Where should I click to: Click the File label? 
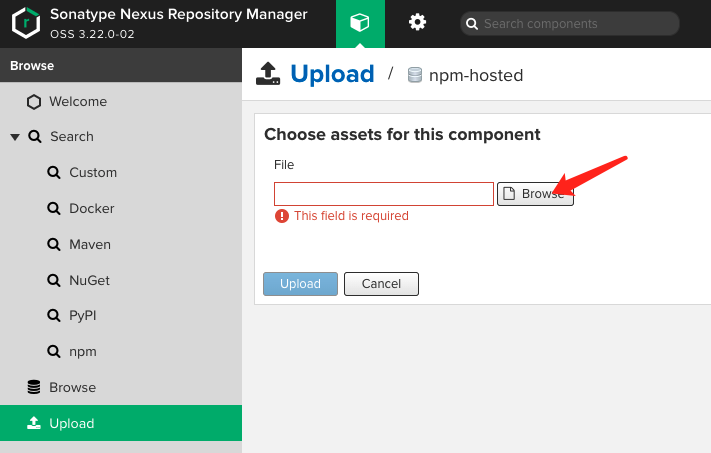(x=284, y=165)
